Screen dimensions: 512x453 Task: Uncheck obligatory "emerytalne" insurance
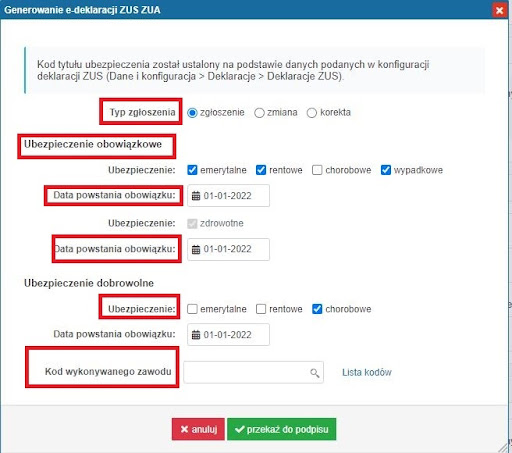click(192, 170)
